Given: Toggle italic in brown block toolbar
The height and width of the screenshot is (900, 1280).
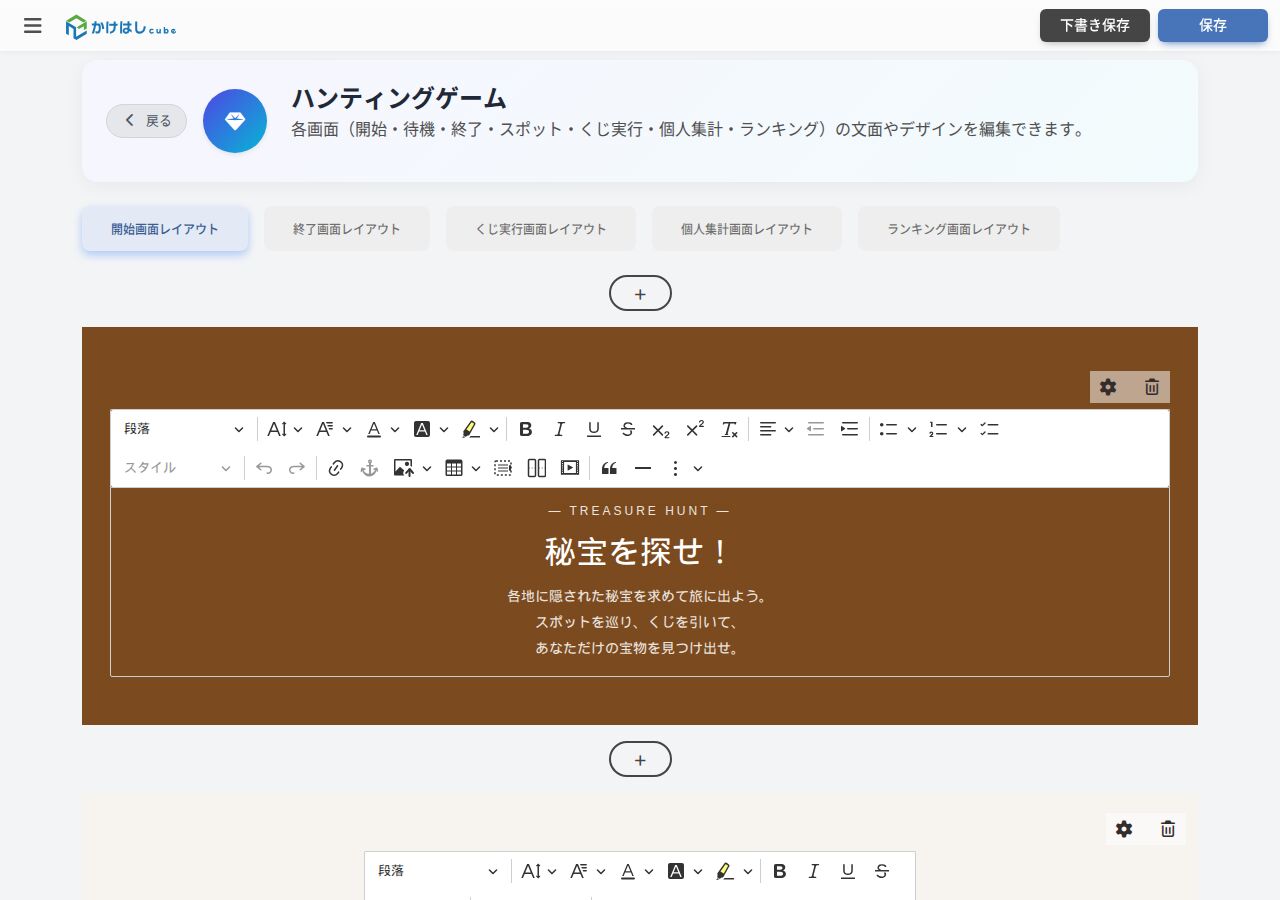Looking at the screenshot, I should coord(560,429).
